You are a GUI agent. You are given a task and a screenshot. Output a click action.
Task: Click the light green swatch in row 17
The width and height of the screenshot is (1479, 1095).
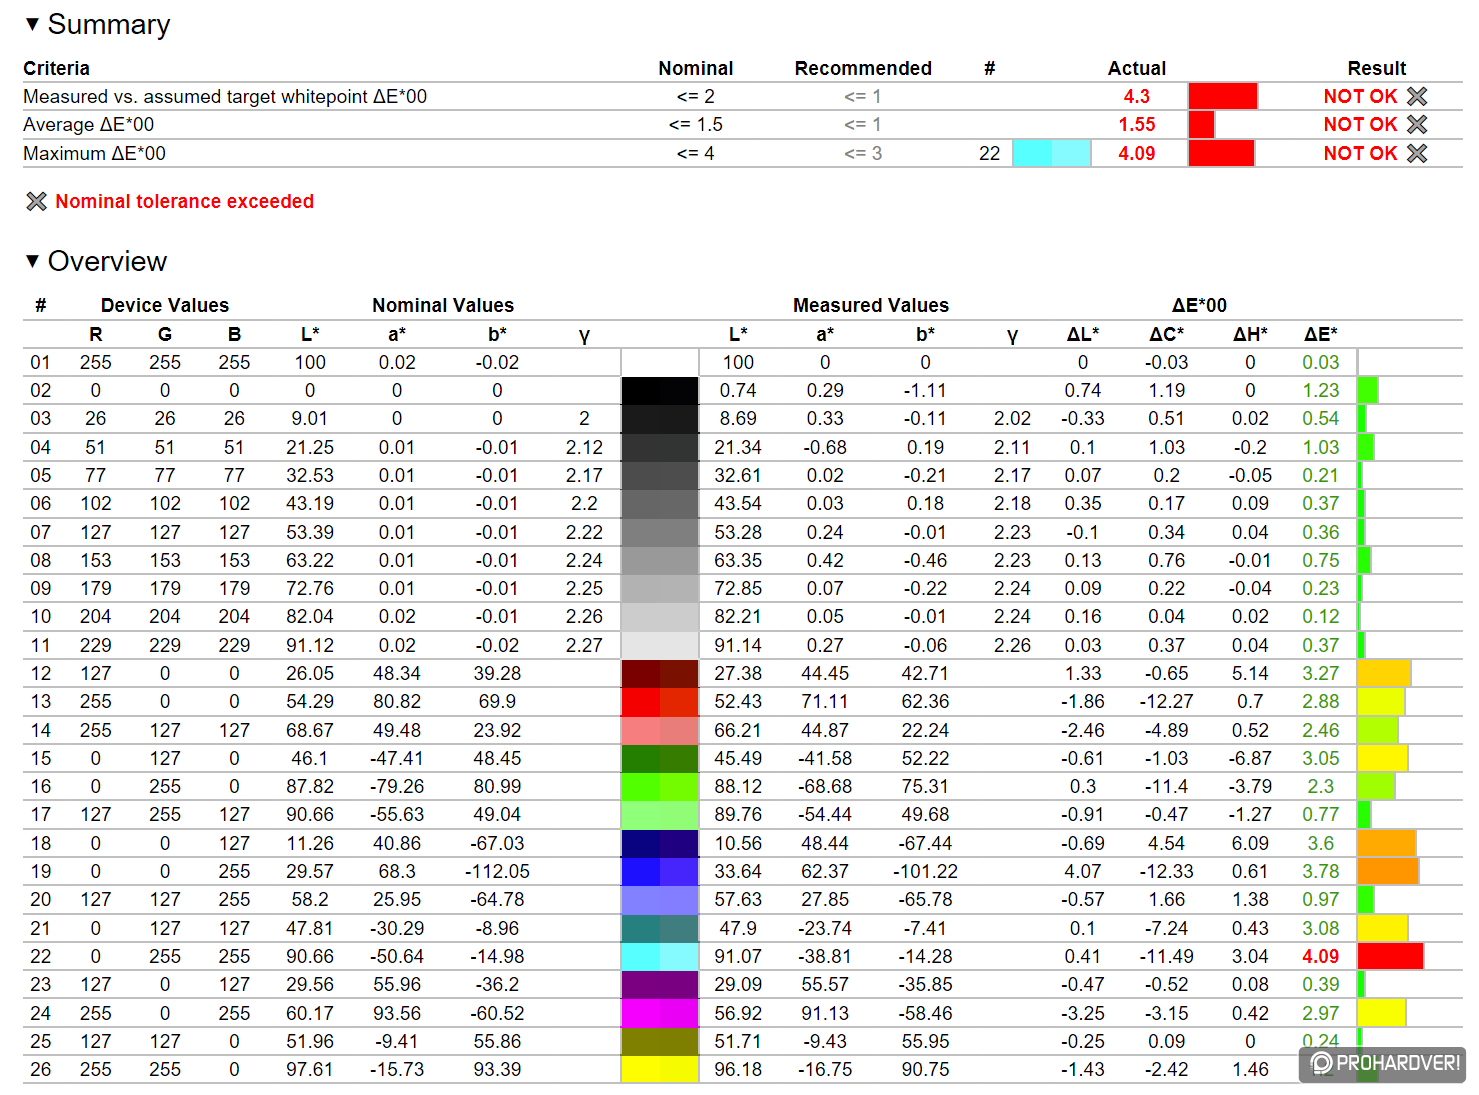[x=660, y=814]
